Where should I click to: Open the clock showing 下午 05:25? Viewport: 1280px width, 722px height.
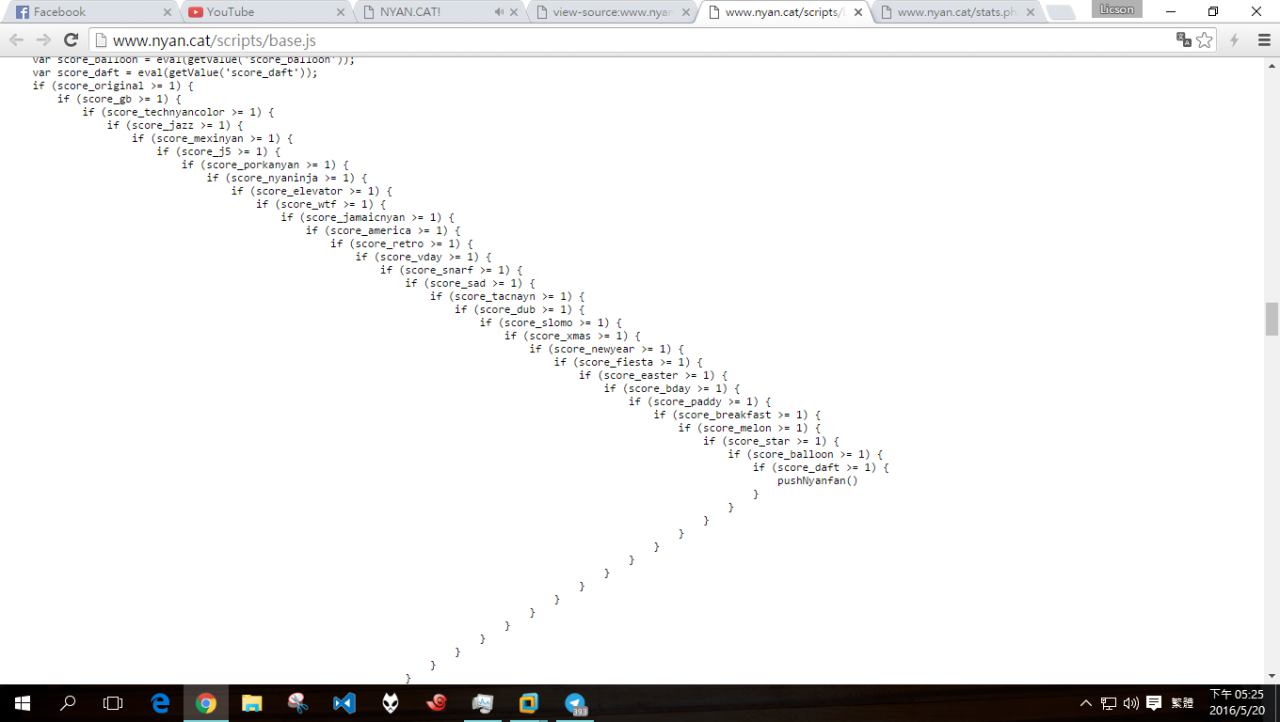[1236, 702]
